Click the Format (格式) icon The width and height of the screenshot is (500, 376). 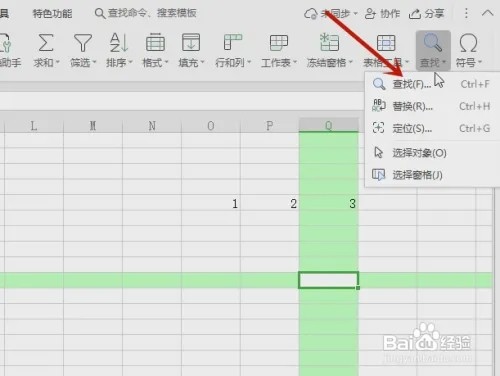pyautogui.click(x=155, y=43)
